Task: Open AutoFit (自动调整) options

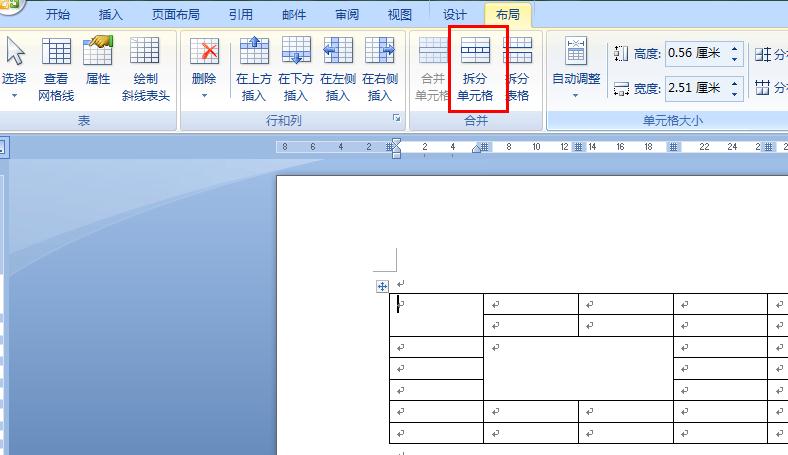Action: [576, 68]
